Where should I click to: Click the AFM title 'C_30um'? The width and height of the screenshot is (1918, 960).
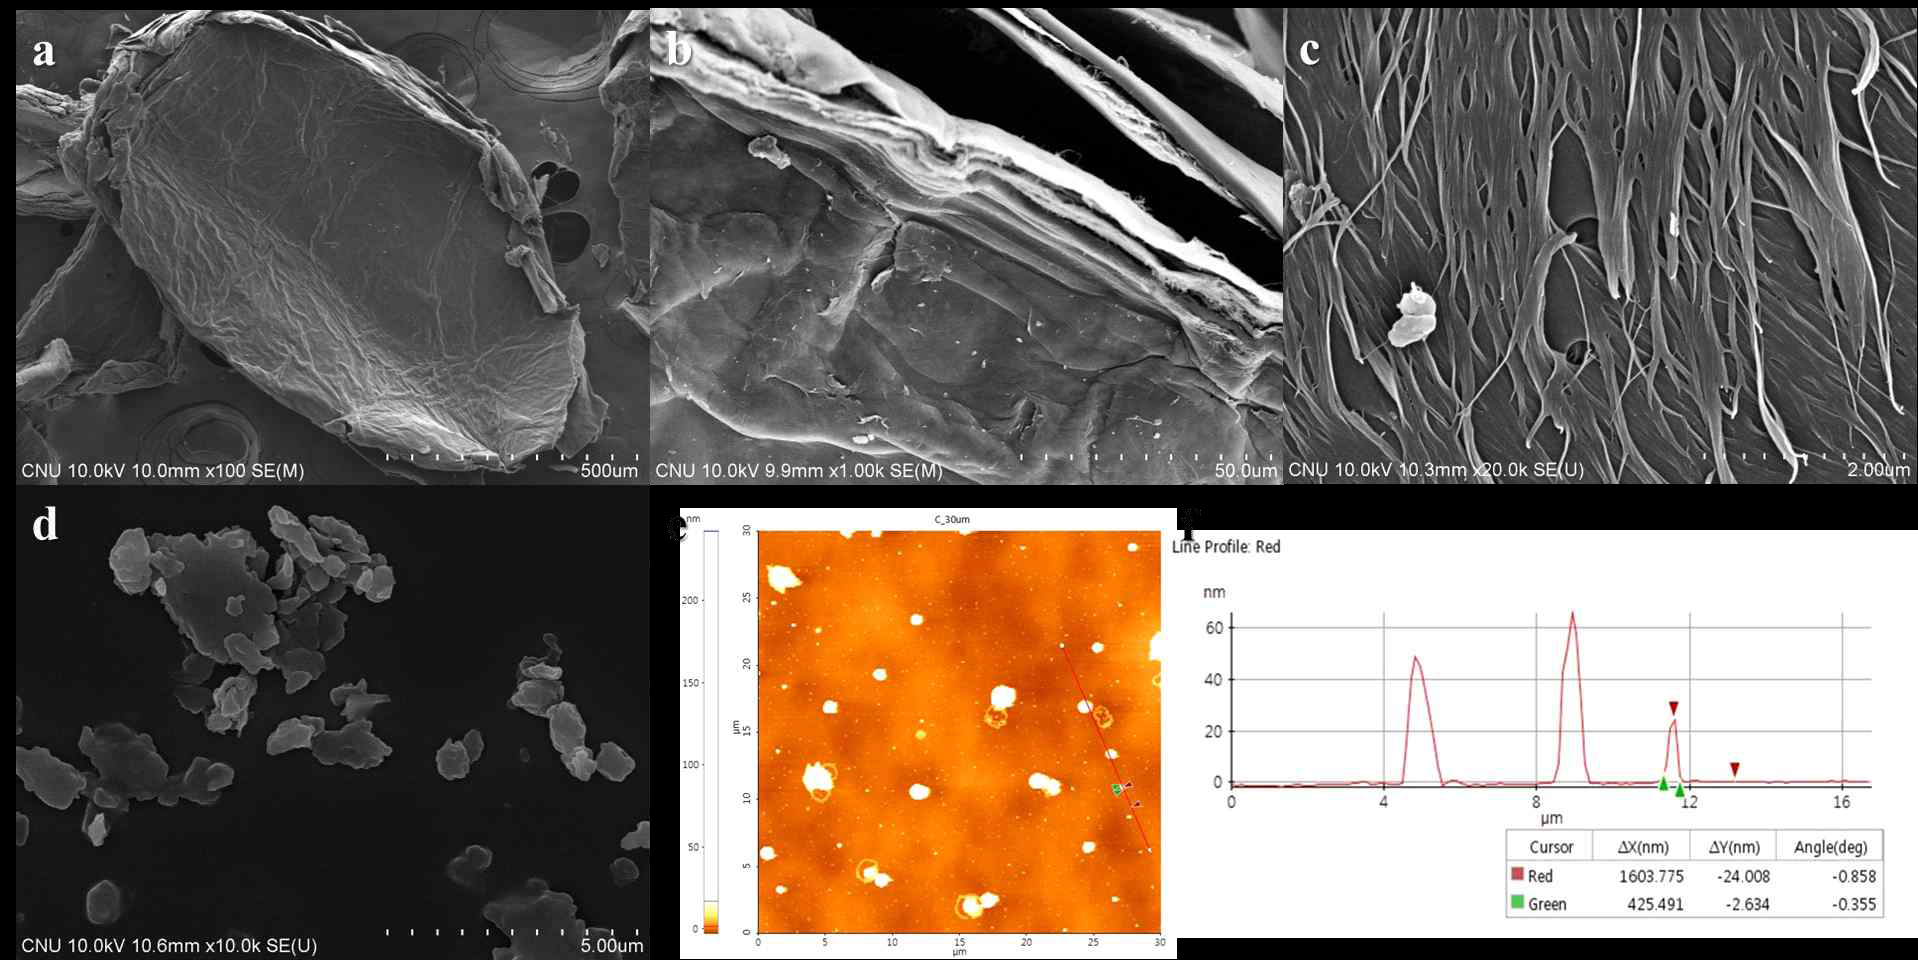[x=952, y=519]
